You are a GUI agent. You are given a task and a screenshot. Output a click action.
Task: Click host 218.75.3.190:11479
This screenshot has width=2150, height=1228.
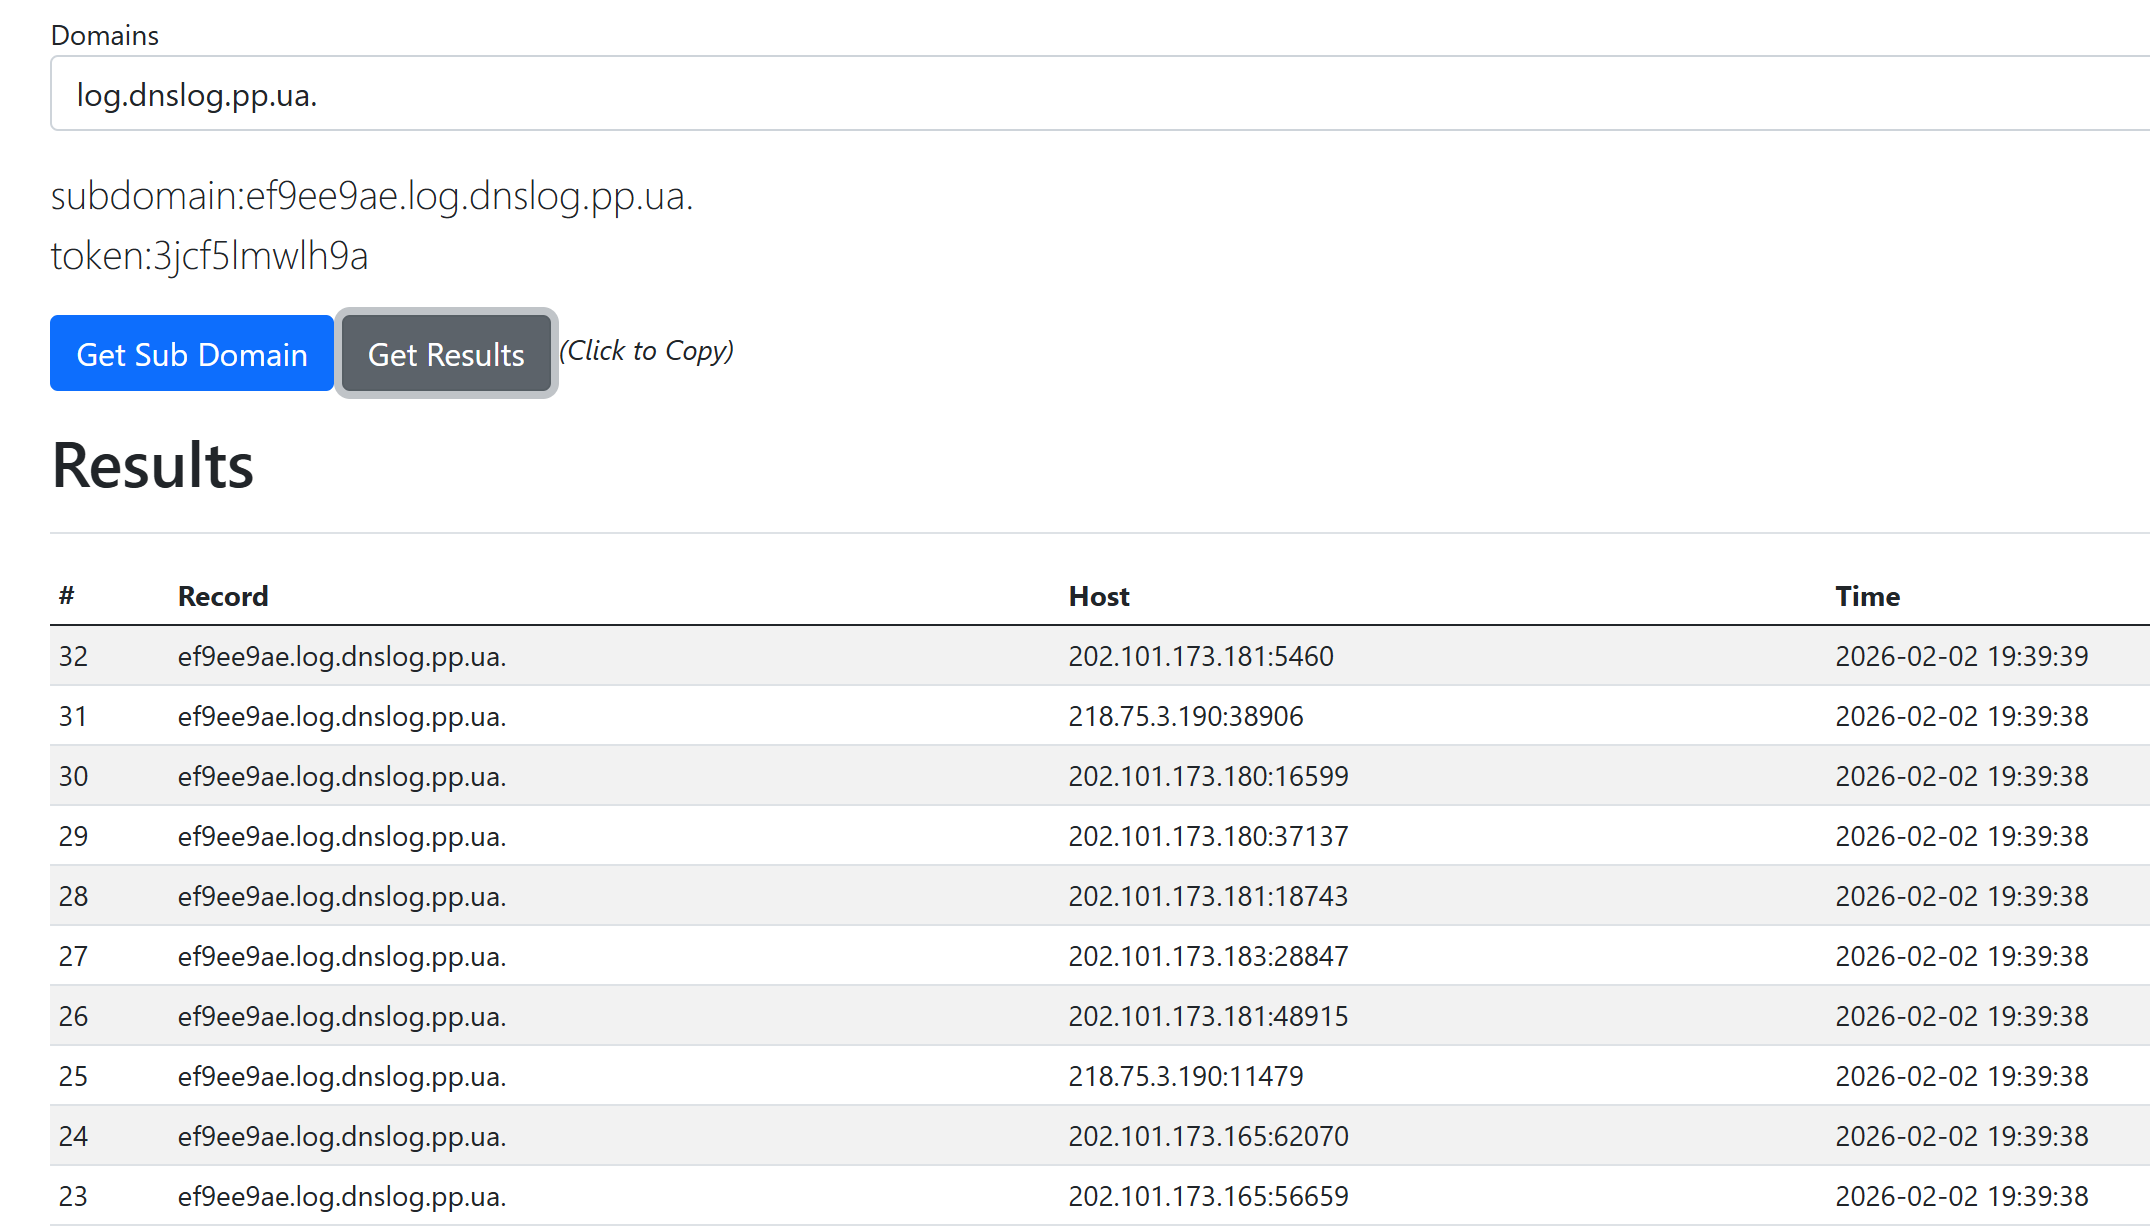click(x=1185, y=1076)
